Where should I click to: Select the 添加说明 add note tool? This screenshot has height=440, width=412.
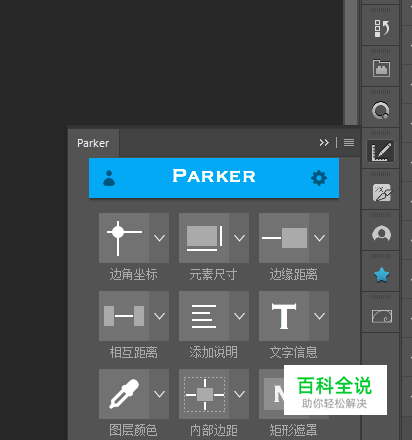(204, 316)
